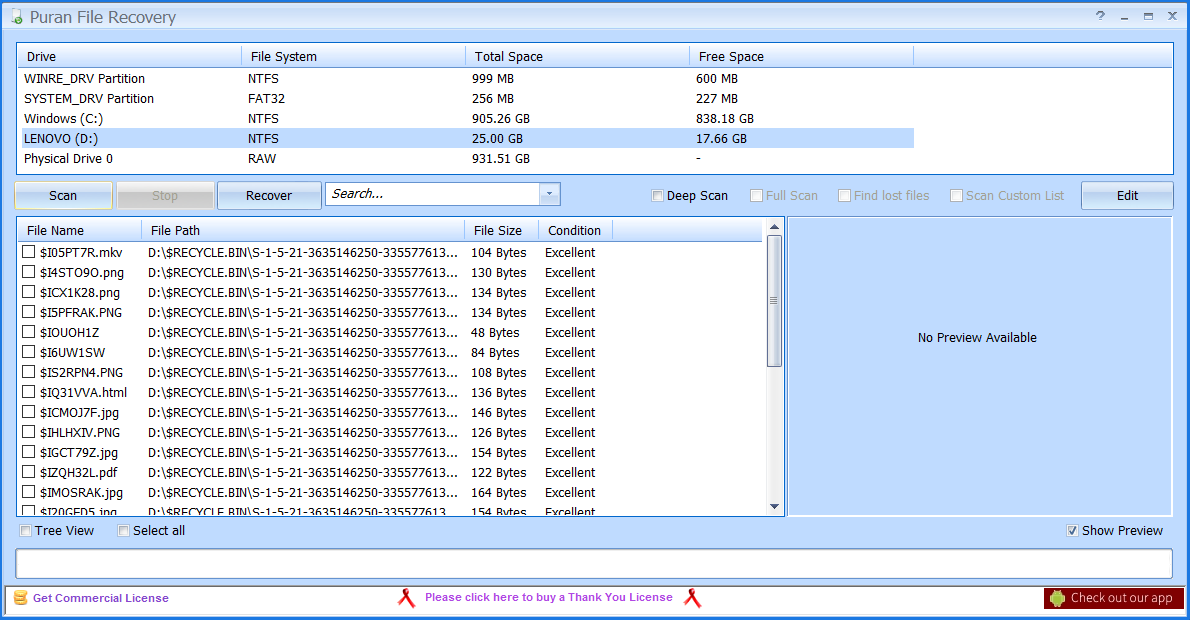Enable the Tree View checkbox
The height and width of the screenshot is (620, 1190).
tap(26, 530)
